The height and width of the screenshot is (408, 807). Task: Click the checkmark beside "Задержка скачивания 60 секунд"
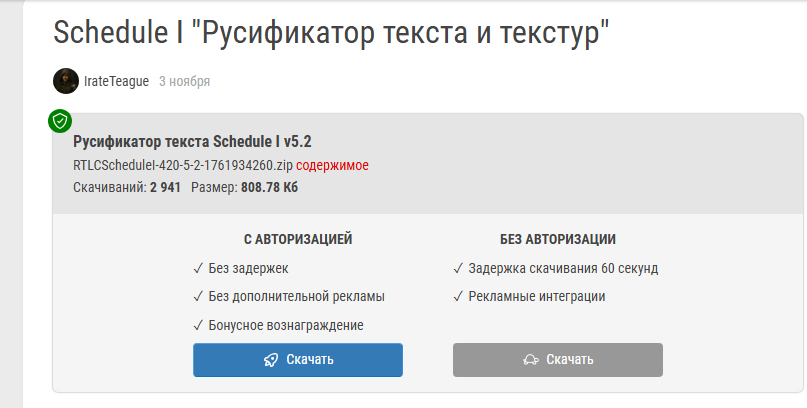(458, 269)
